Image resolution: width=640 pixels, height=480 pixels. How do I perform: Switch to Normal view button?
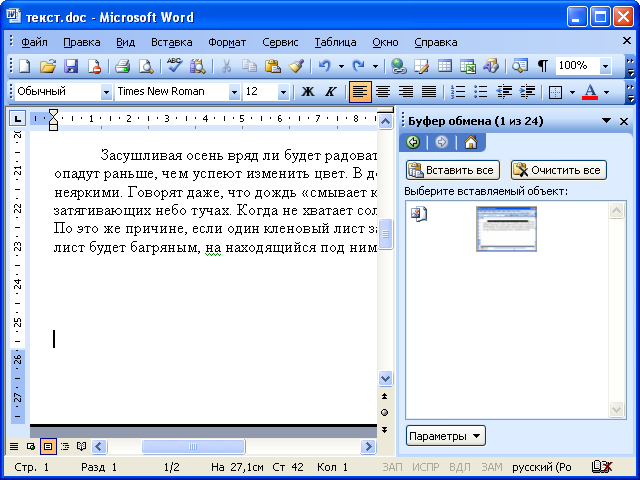click(14, 446)
